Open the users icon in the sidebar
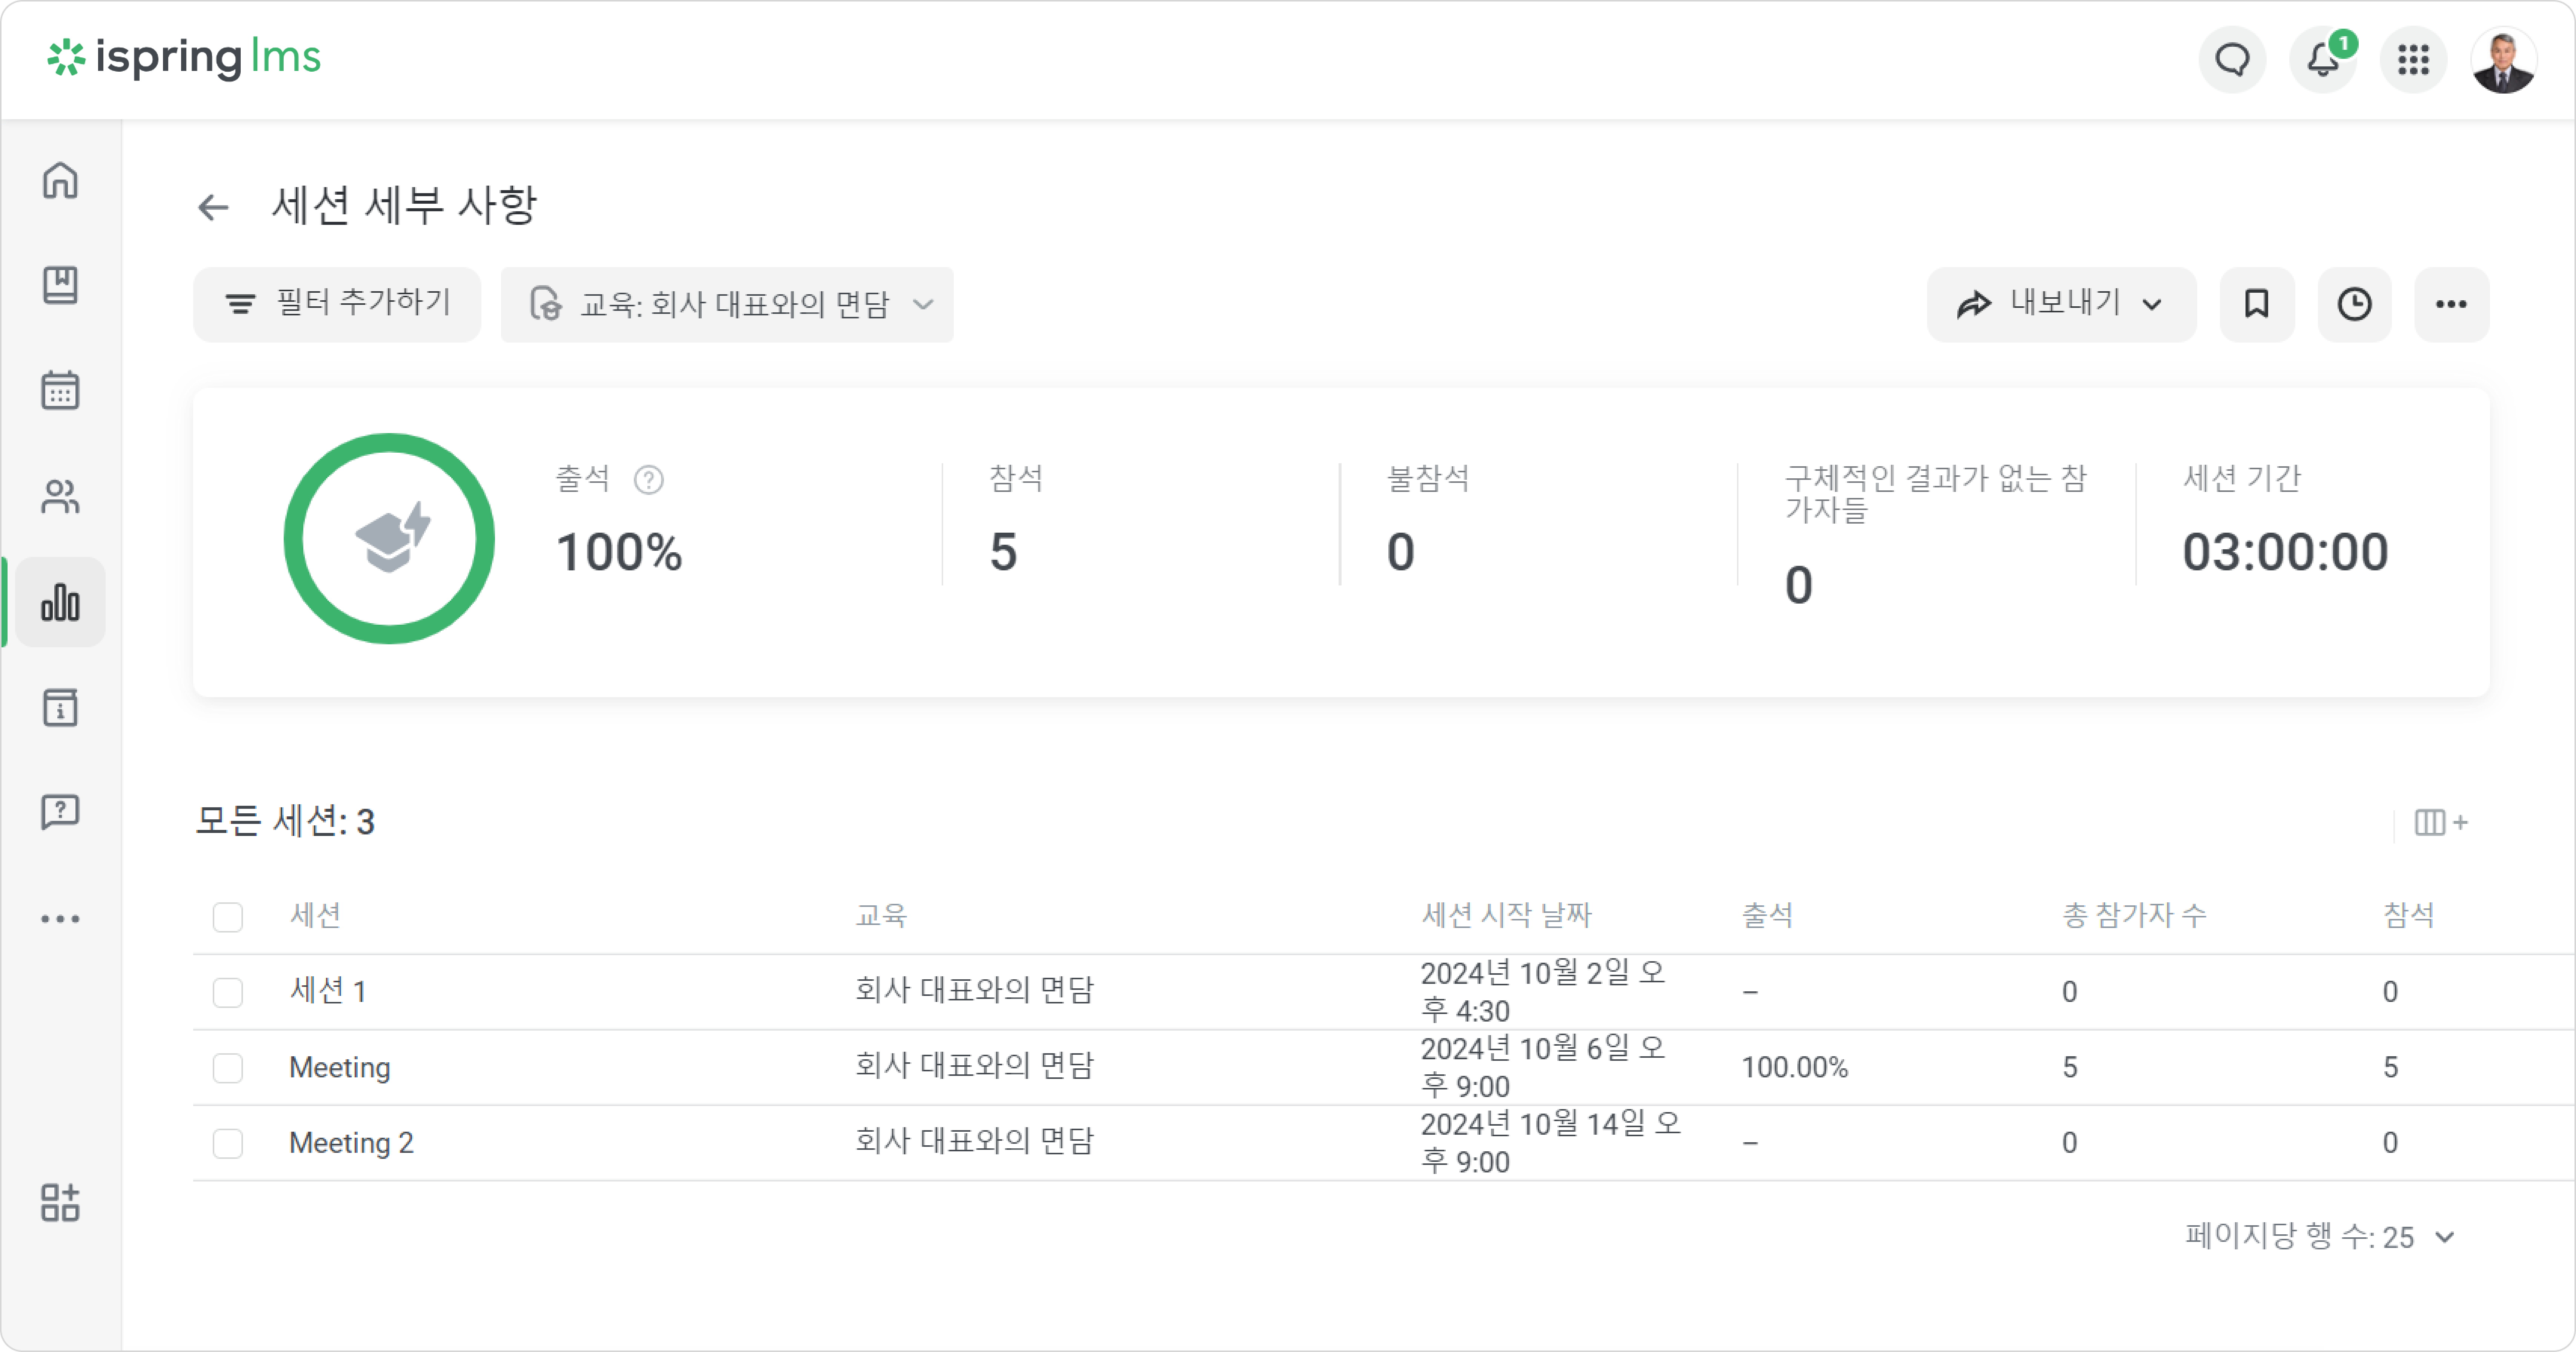The image size is (2576, 1352). pos(60,497)
